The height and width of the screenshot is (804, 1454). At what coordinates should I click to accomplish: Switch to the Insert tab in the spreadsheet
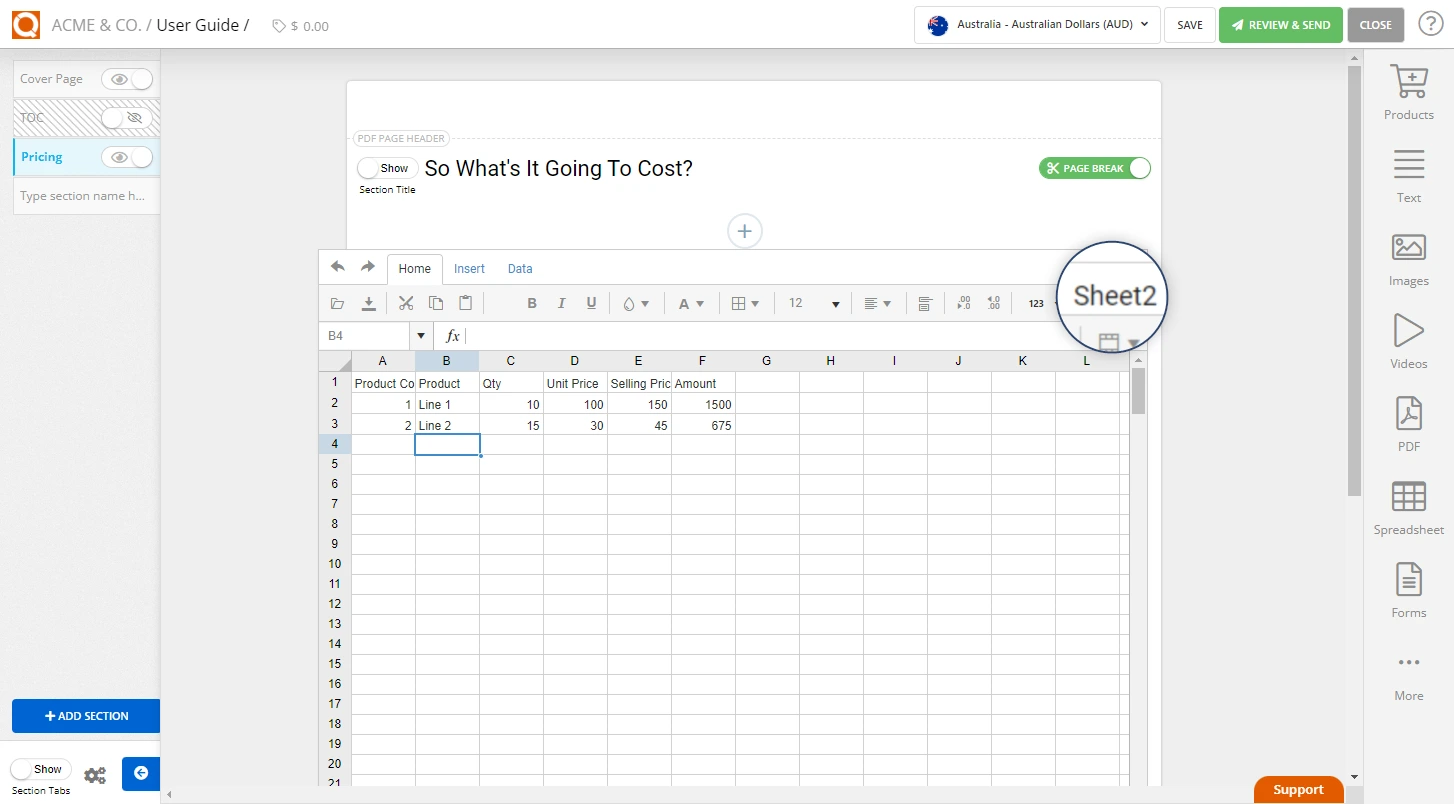pyautogui.click(x=469, y=268)
